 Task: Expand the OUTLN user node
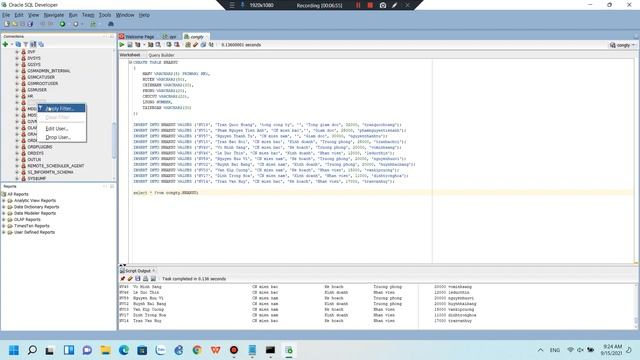pyautogui.click(x=17, y=160)
